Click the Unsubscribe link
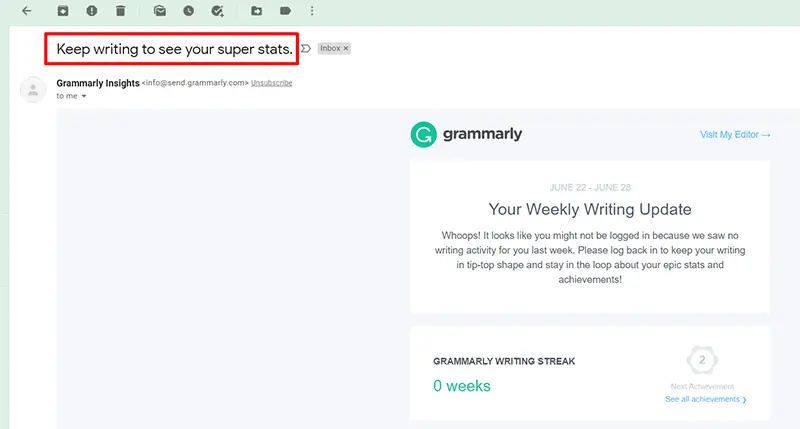Image resolution: width=800 pixels, height=429 pixels. pyautogui.click(x=271, y=83)
